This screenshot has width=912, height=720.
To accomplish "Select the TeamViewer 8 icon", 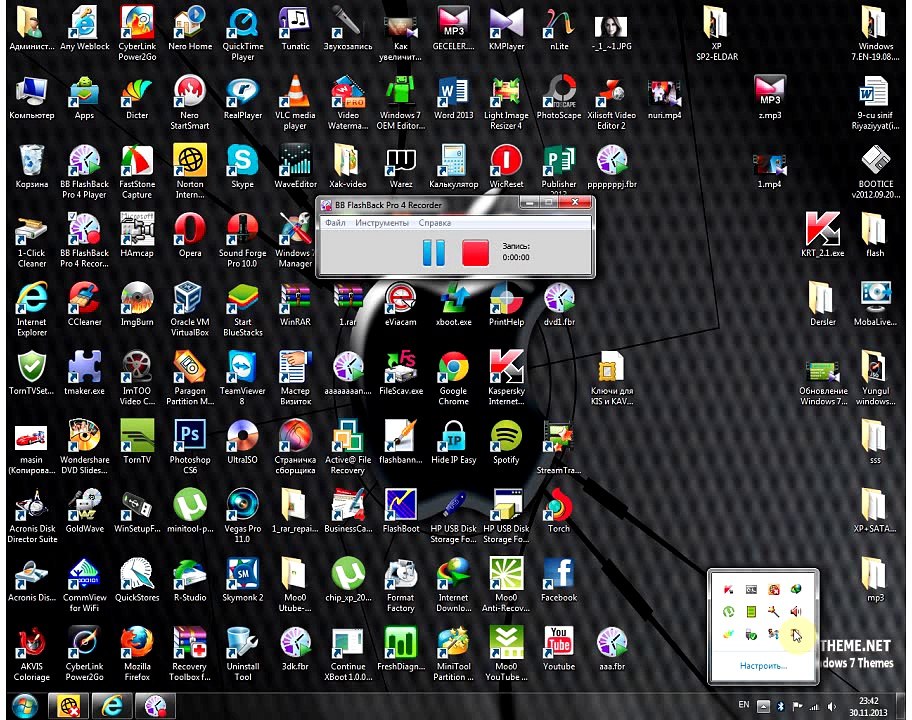I will click(x=242, y=379).
